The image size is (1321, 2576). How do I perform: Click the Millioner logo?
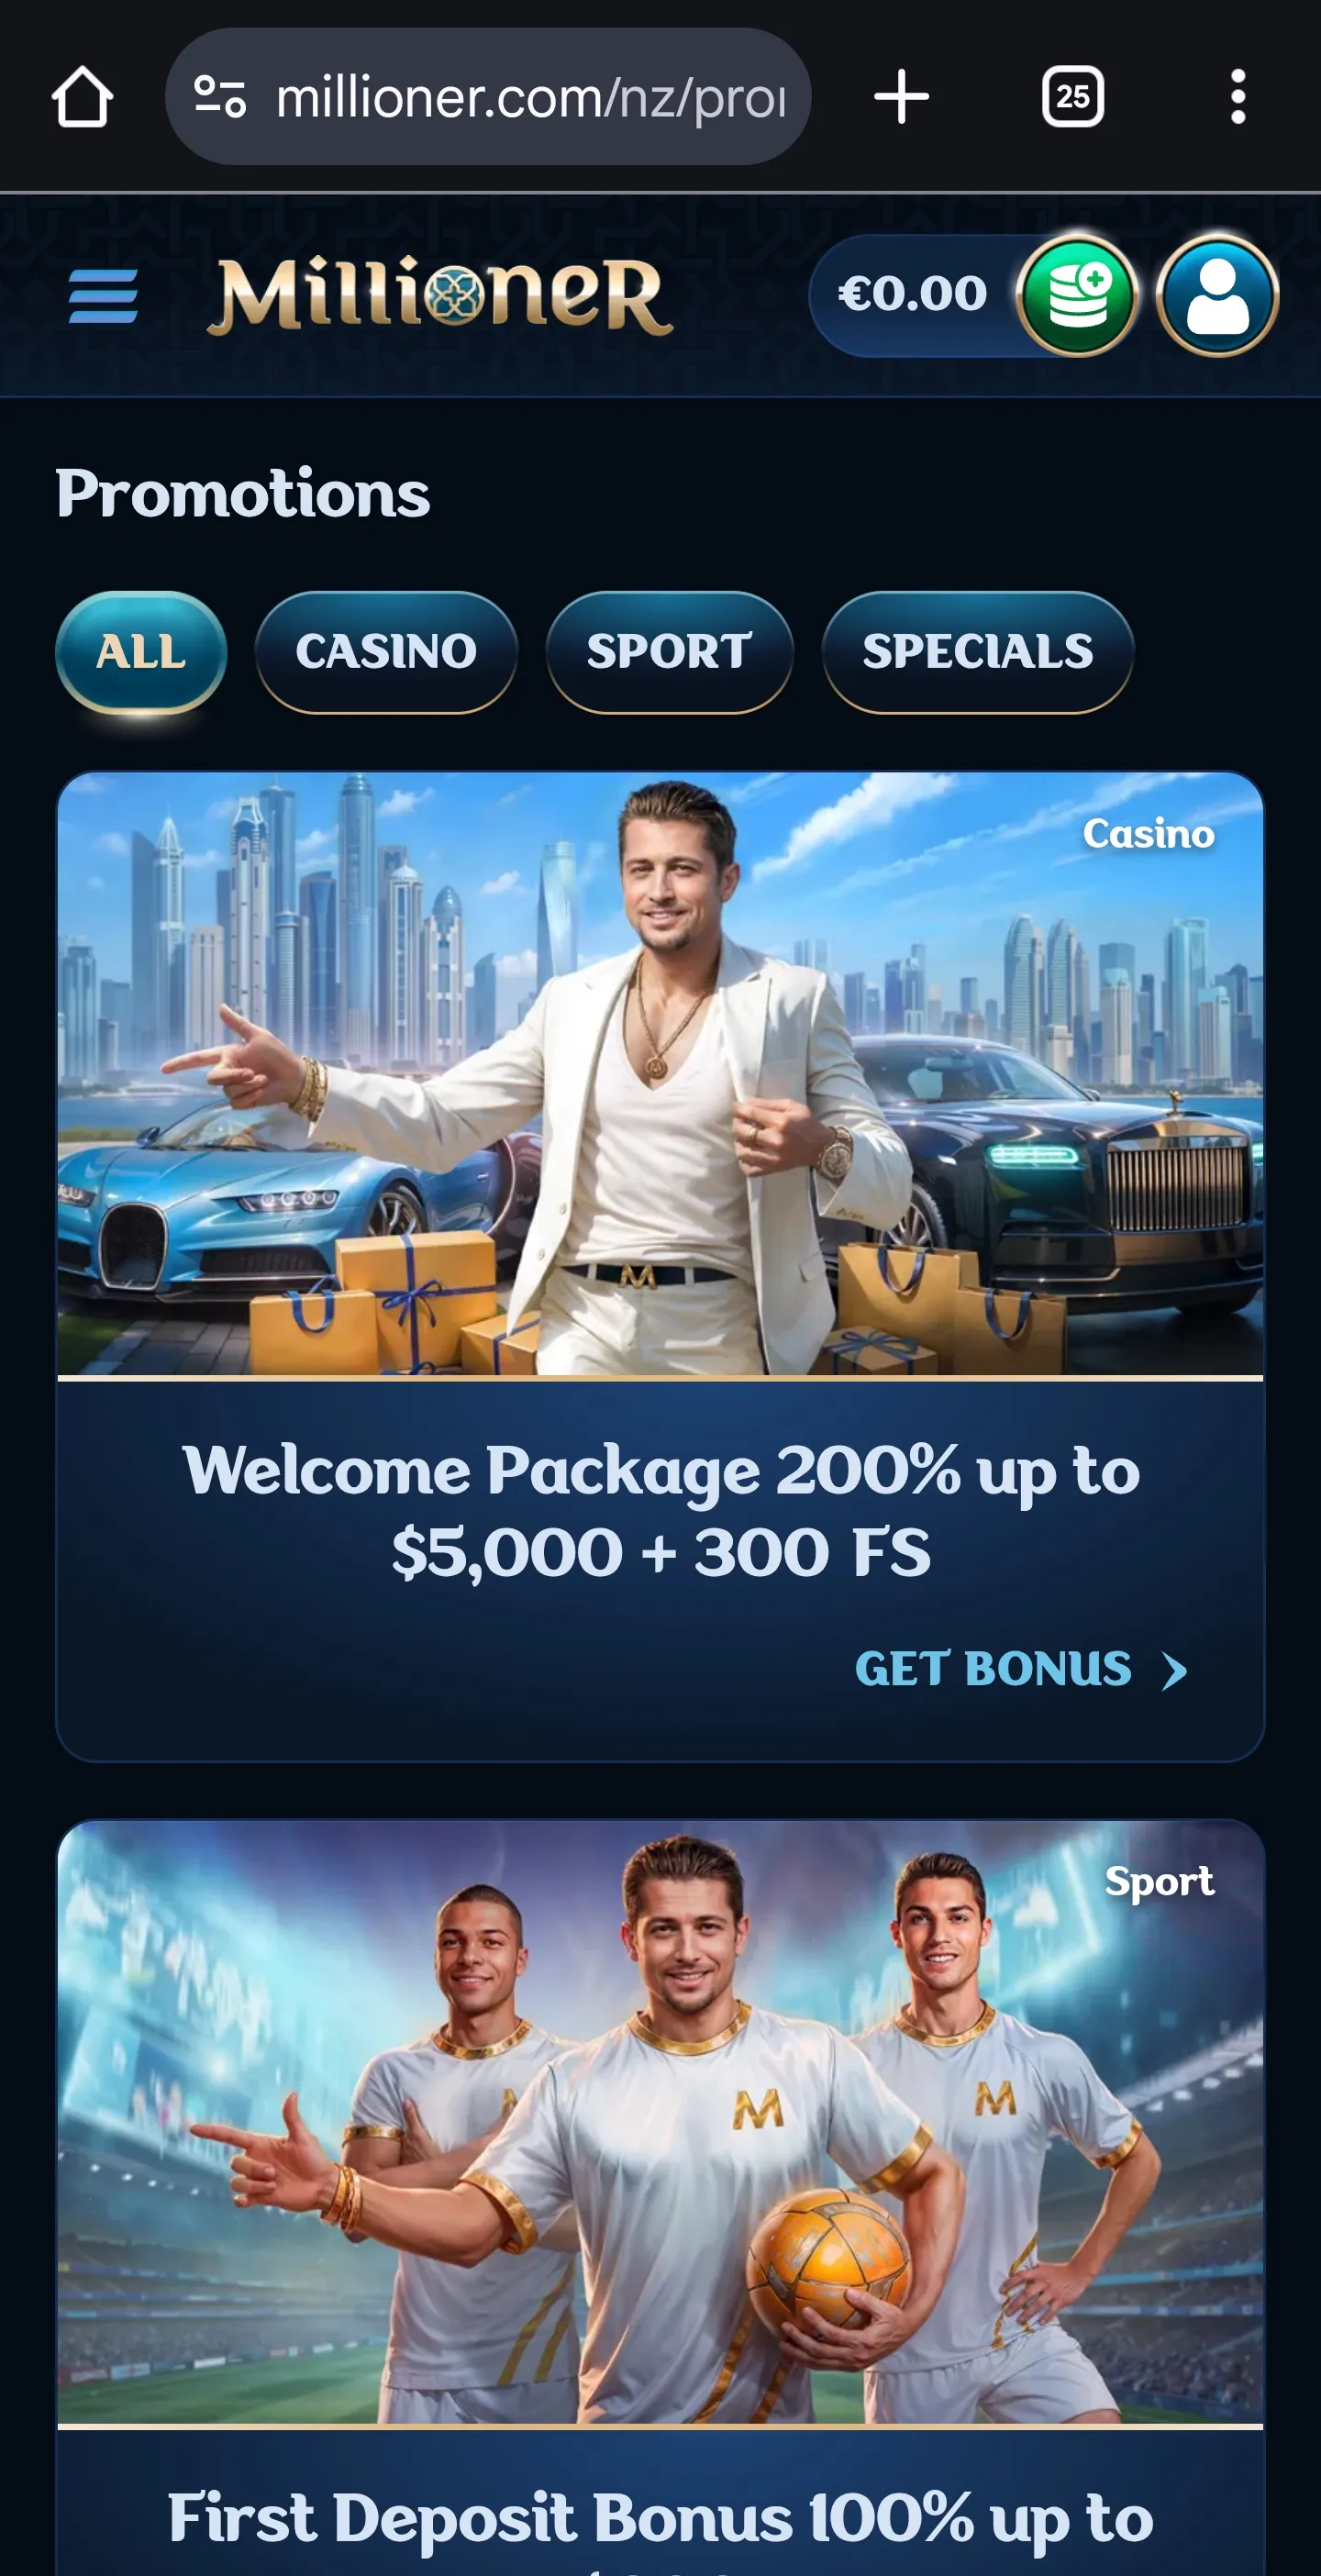pyautogui.click(x=440, y=295)
